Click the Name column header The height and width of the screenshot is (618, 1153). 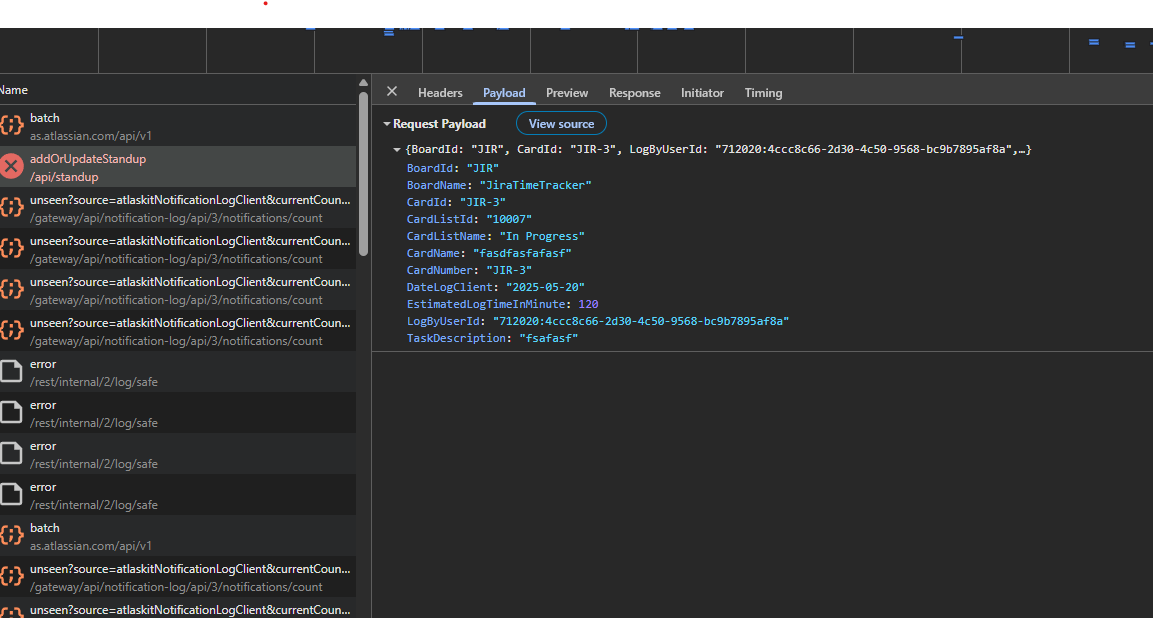[x=178, y=90]
